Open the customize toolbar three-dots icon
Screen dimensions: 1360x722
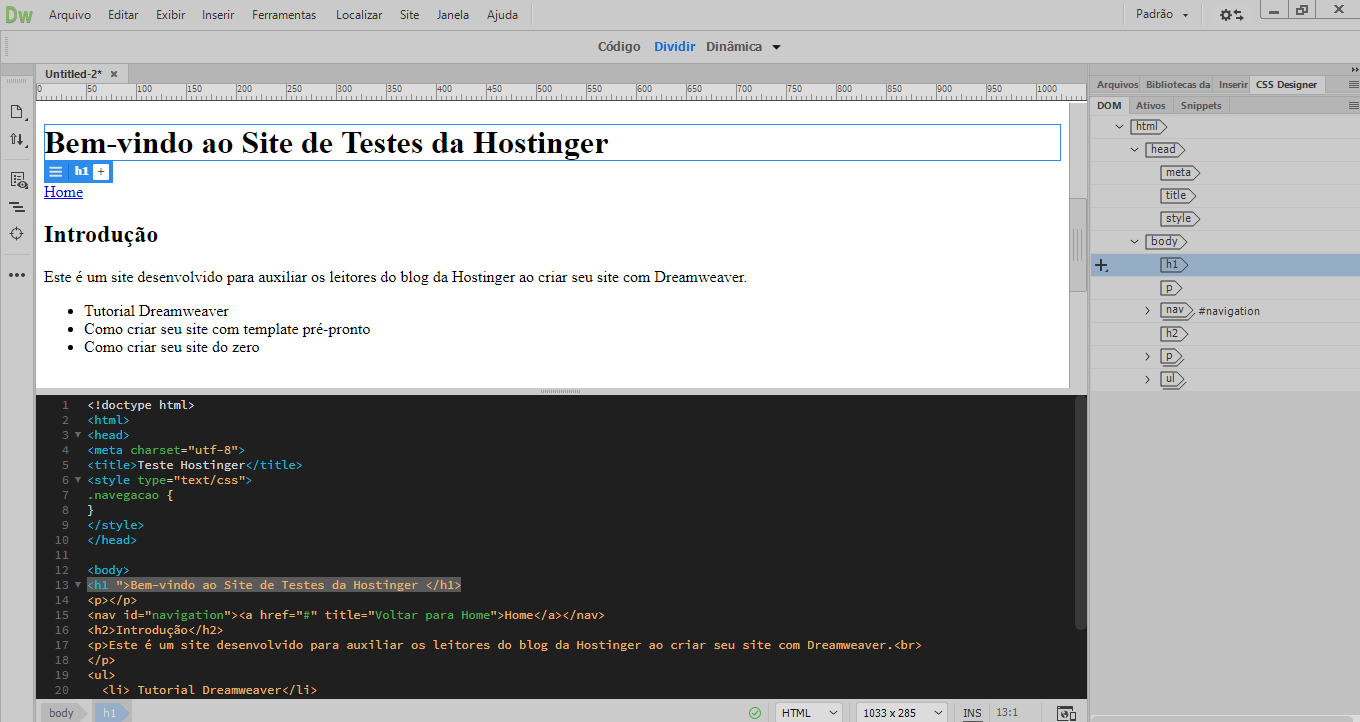tap(17, 274)
